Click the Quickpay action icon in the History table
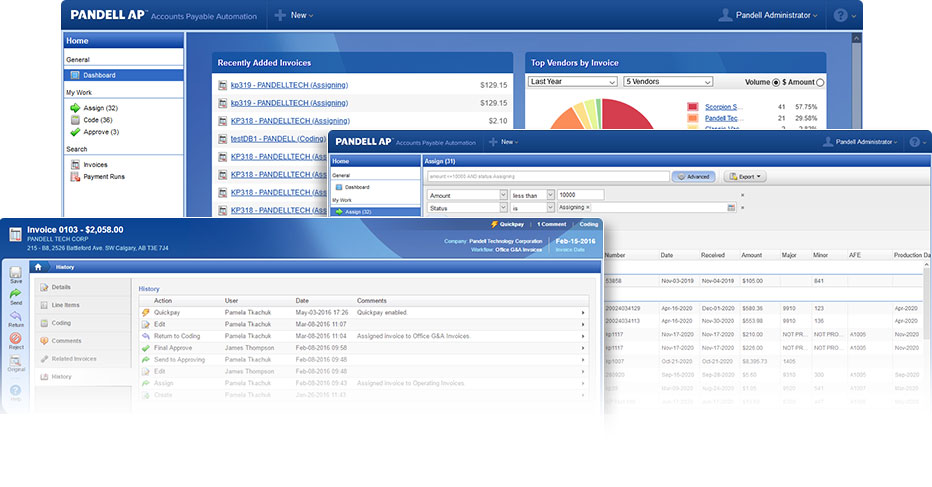Viewport: 932px width, 487px height. 146,312
